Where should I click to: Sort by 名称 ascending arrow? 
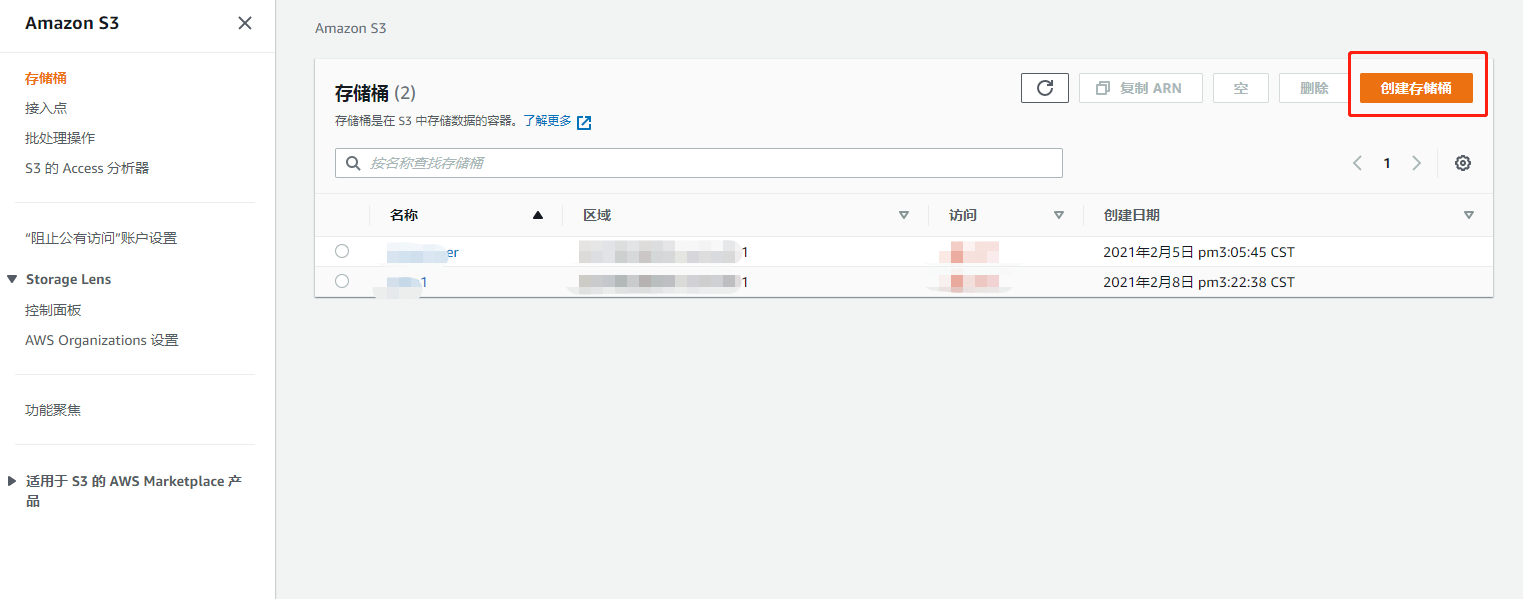pos(538,215)
